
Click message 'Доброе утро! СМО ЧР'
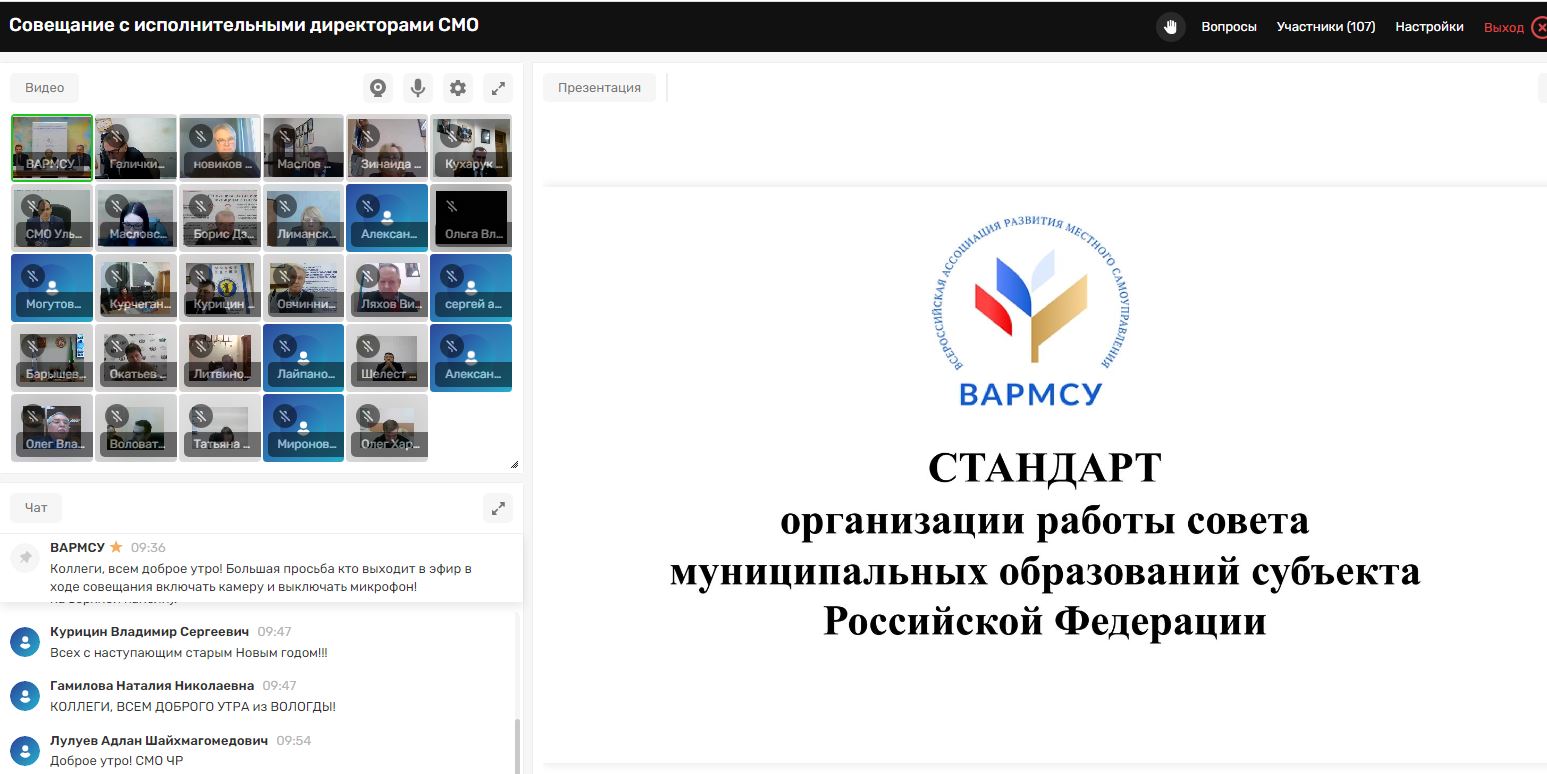(x=116, y=761)
